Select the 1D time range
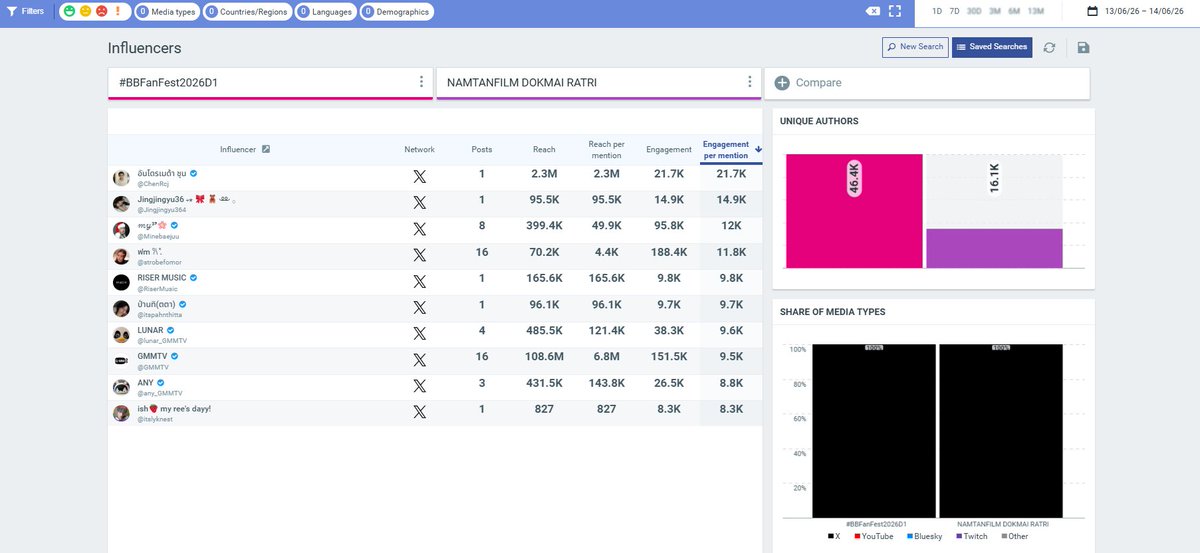Image resolution: width=1200 pixels, height=553 pixels. point(937,11)
